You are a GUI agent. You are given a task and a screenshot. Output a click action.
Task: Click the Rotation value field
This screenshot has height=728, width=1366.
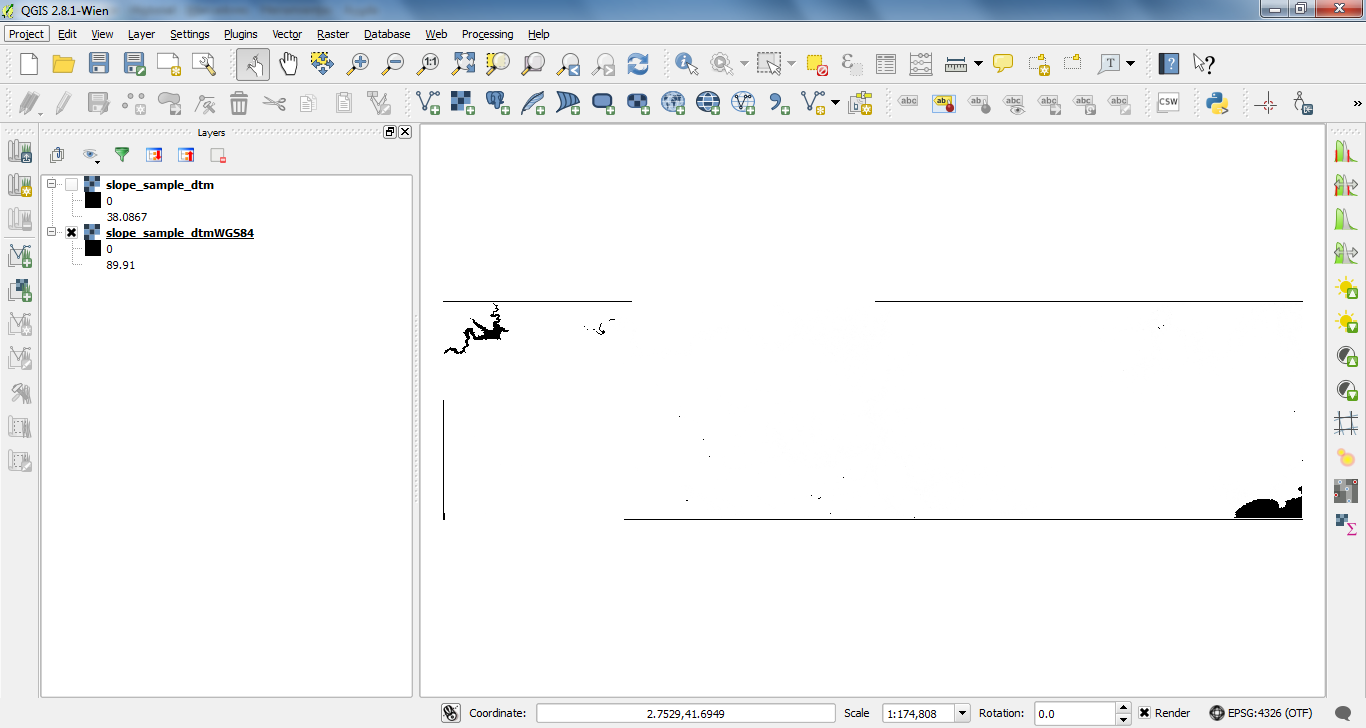(x=1074, y=713)
